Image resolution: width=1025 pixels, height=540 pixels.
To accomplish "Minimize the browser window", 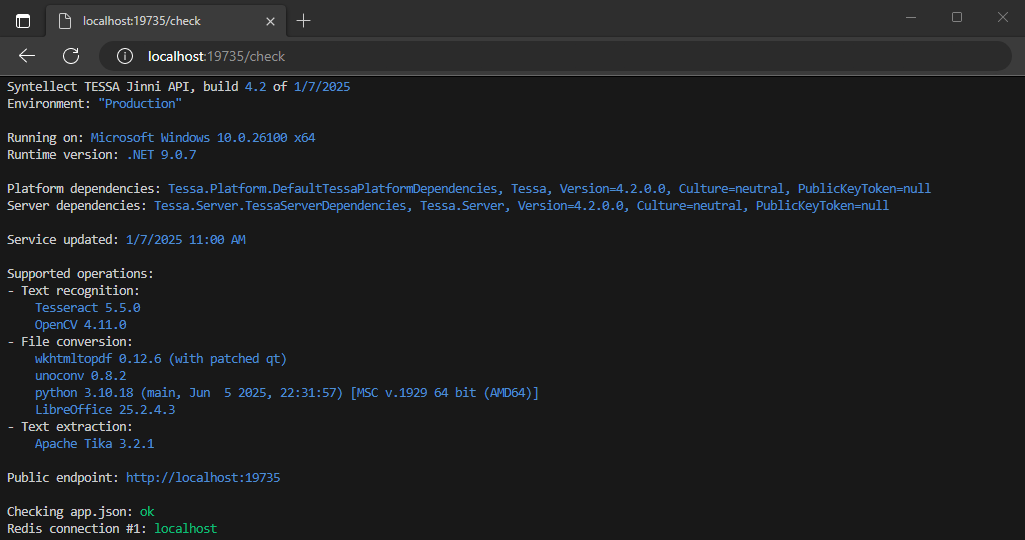I will [910, 17].
